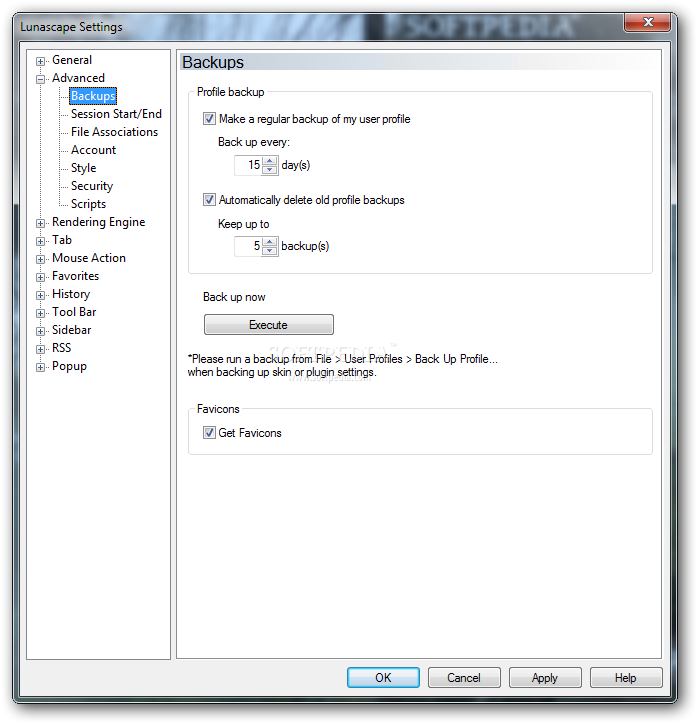This screenshot has height=724, width=698.
Task: Focus the days interval field showing 15
Action: click(x=248, y=165)
